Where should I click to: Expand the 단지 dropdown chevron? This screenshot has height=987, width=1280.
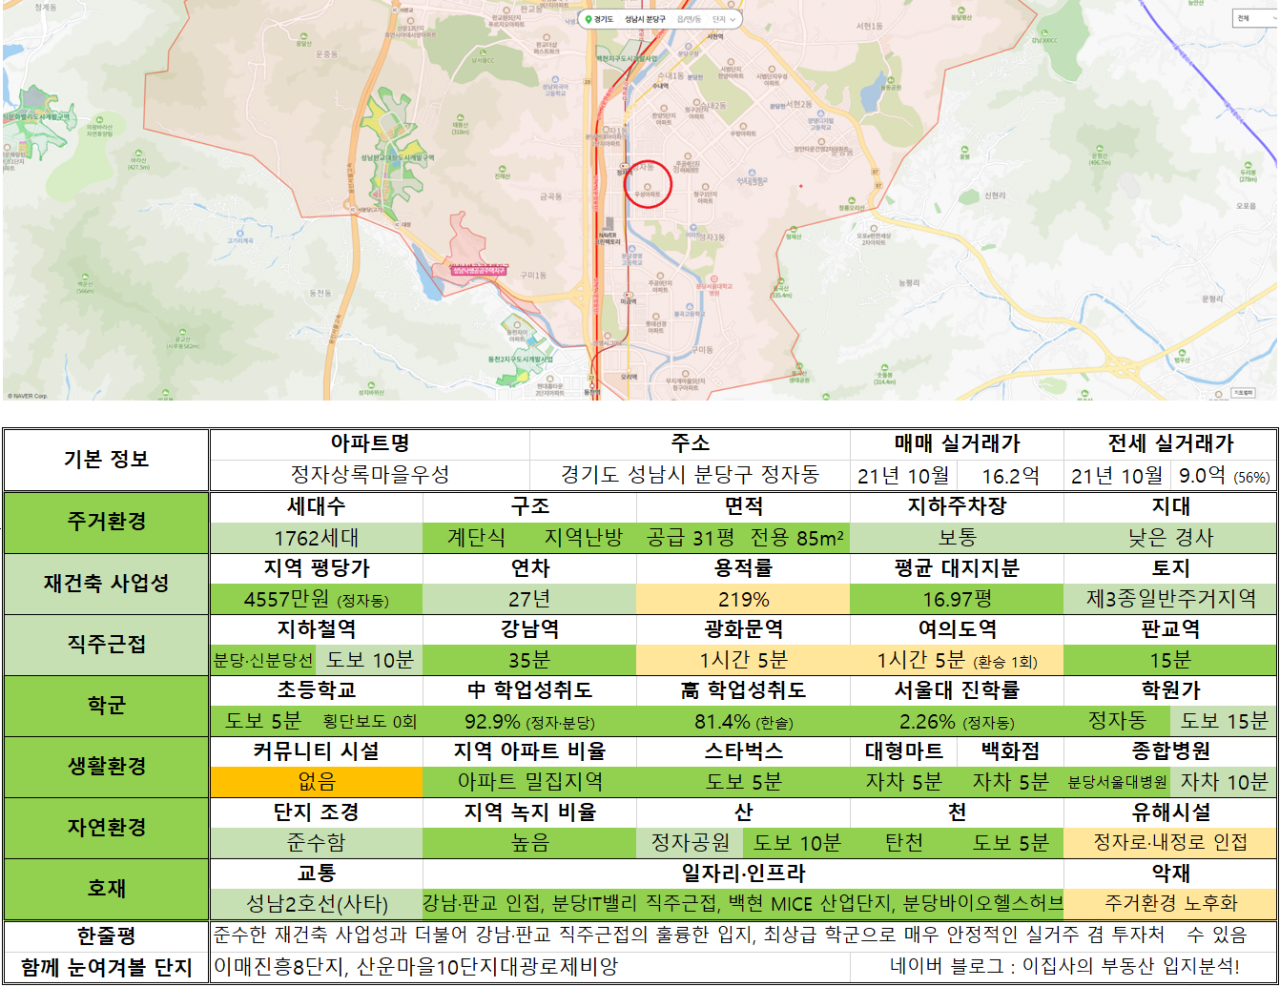click(733, 19)
